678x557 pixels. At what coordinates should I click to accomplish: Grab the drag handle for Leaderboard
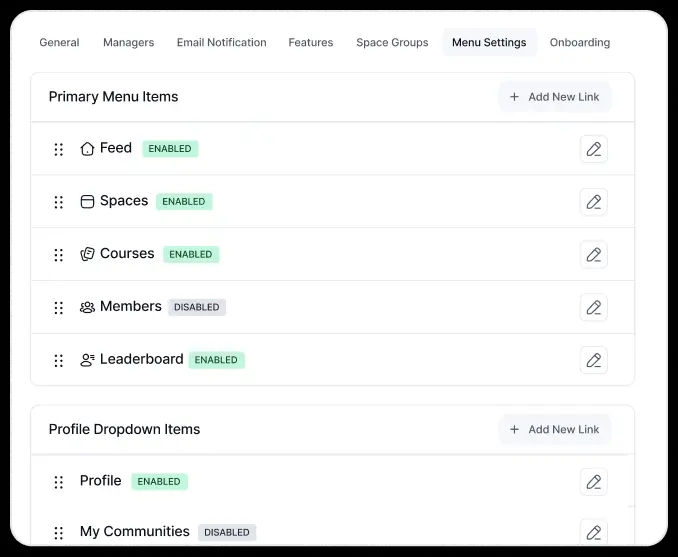[58, 360]
